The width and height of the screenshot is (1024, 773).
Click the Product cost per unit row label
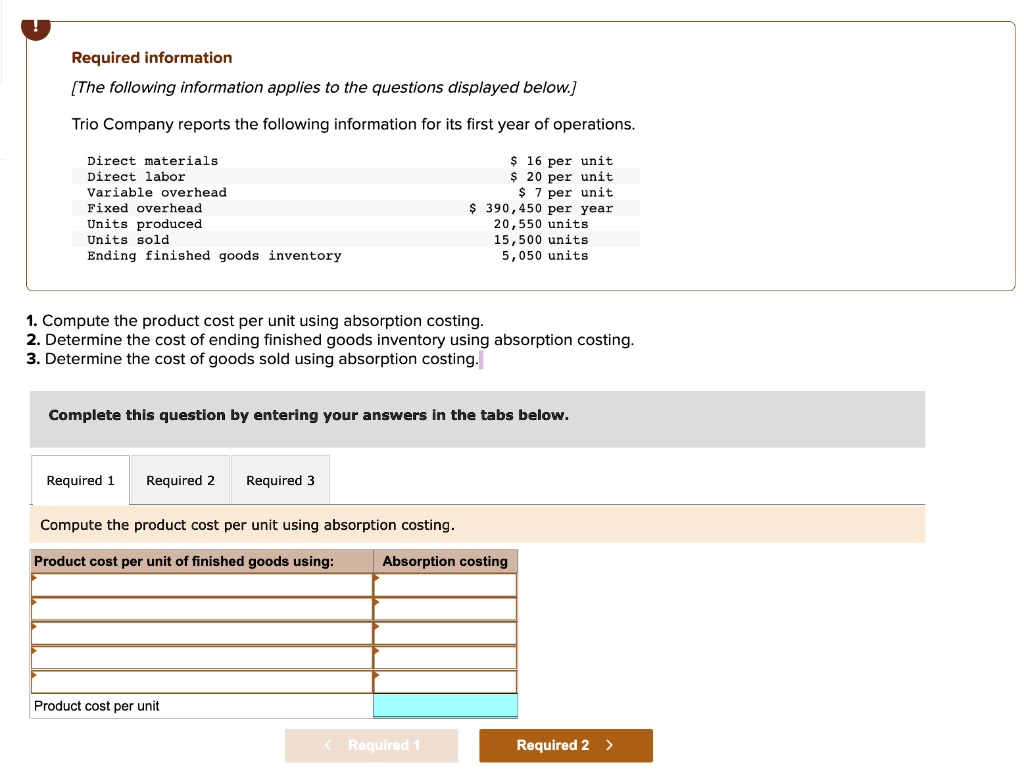coord(95,706)
